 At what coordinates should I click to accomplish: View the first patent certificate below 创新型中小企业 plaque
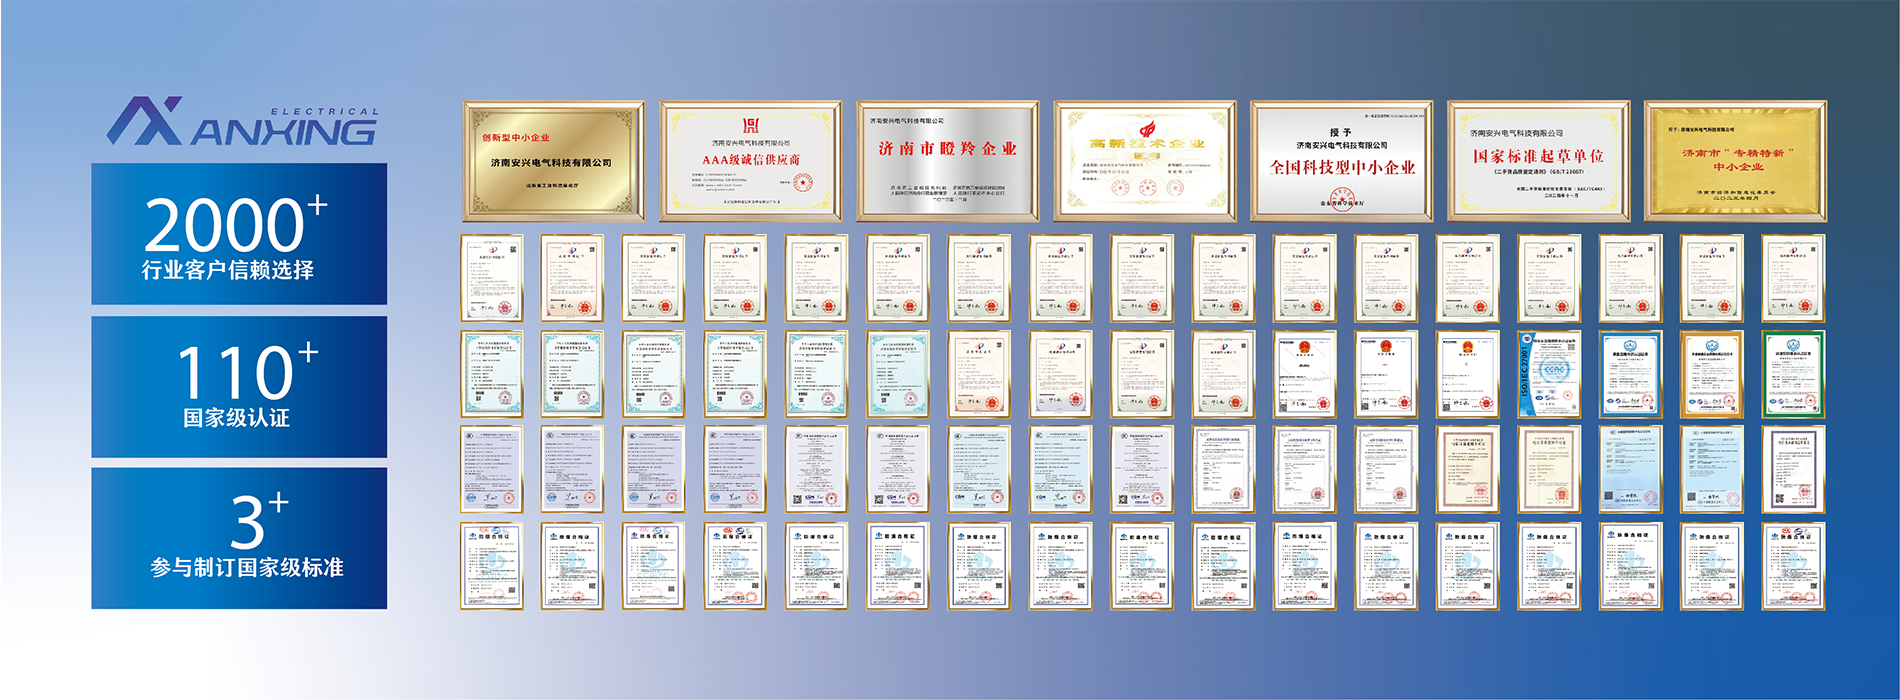point(491,278)
